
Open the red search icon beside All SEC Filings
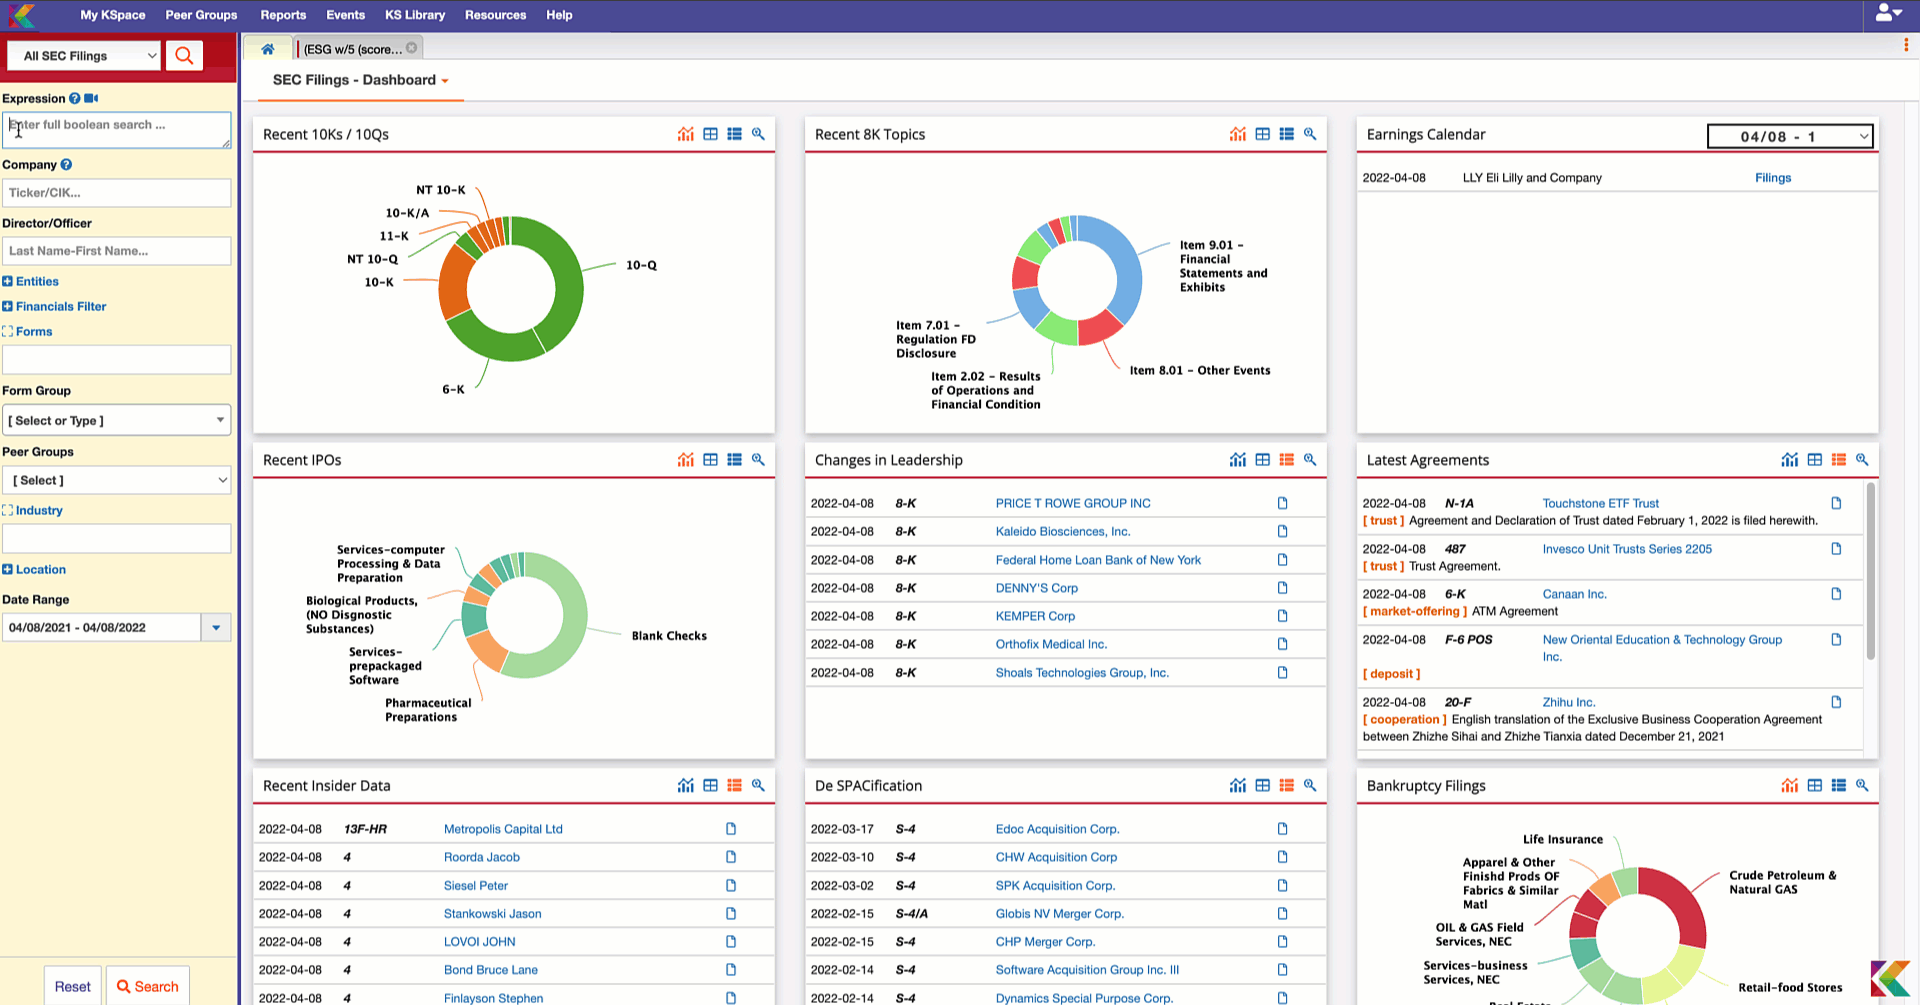184,55
